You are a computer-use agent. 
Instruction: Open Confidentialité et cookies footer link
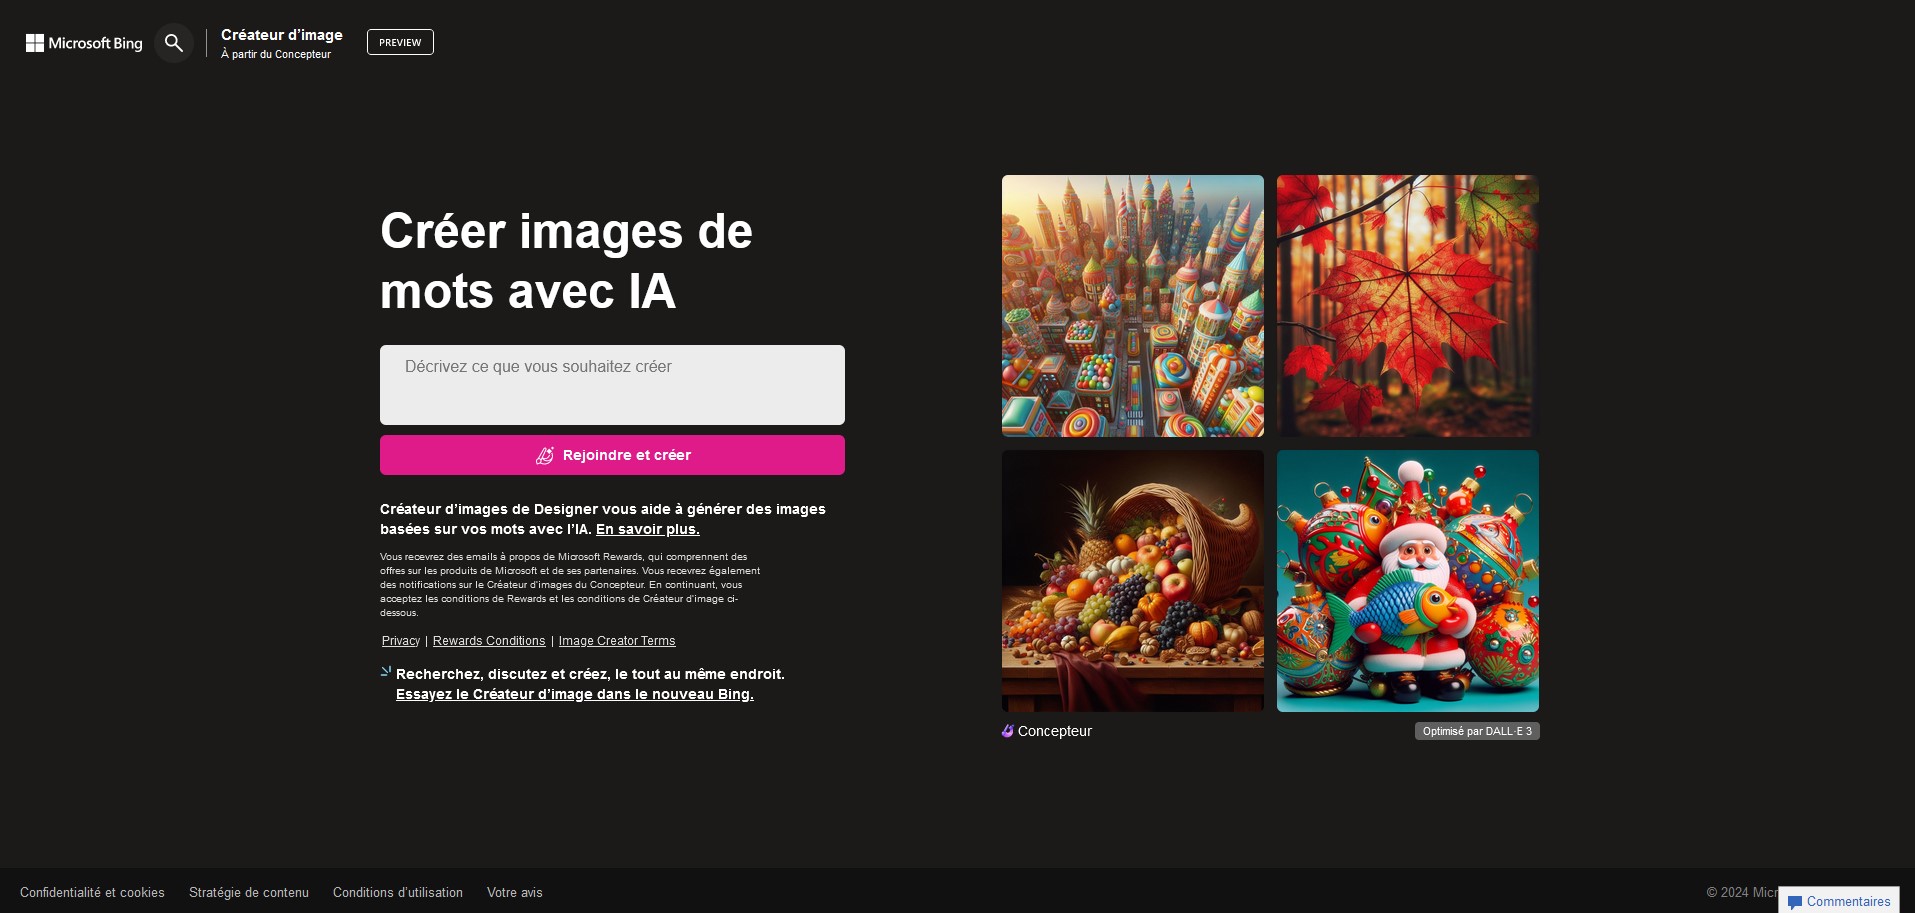tap(92, 892)
